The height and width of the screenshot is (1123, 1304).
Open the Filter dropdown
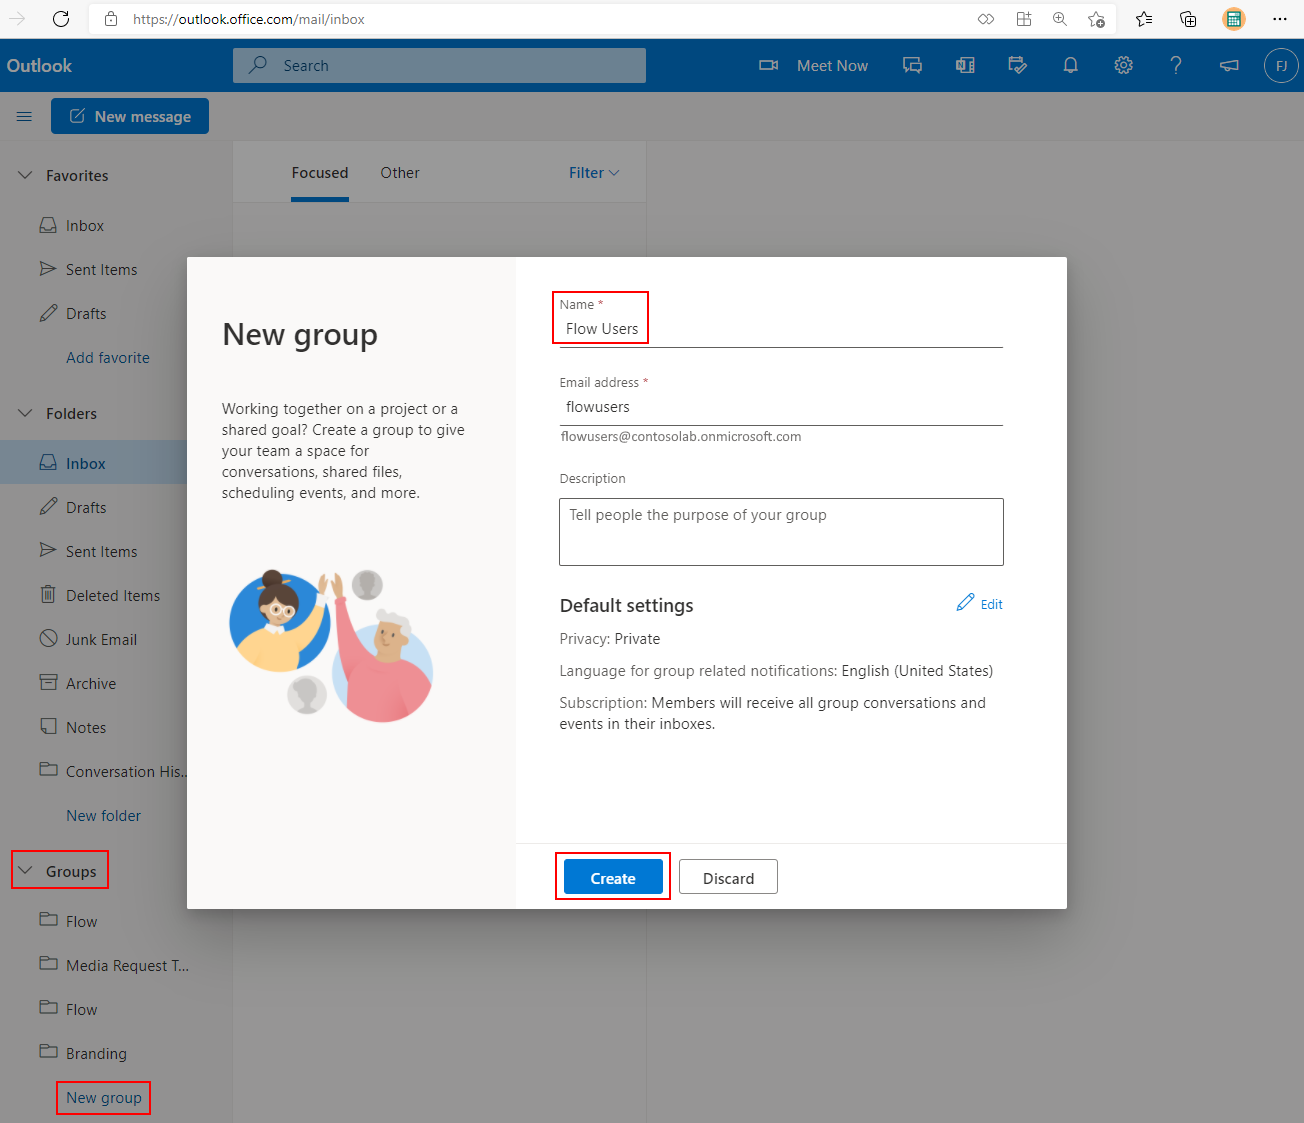point(594,173)
